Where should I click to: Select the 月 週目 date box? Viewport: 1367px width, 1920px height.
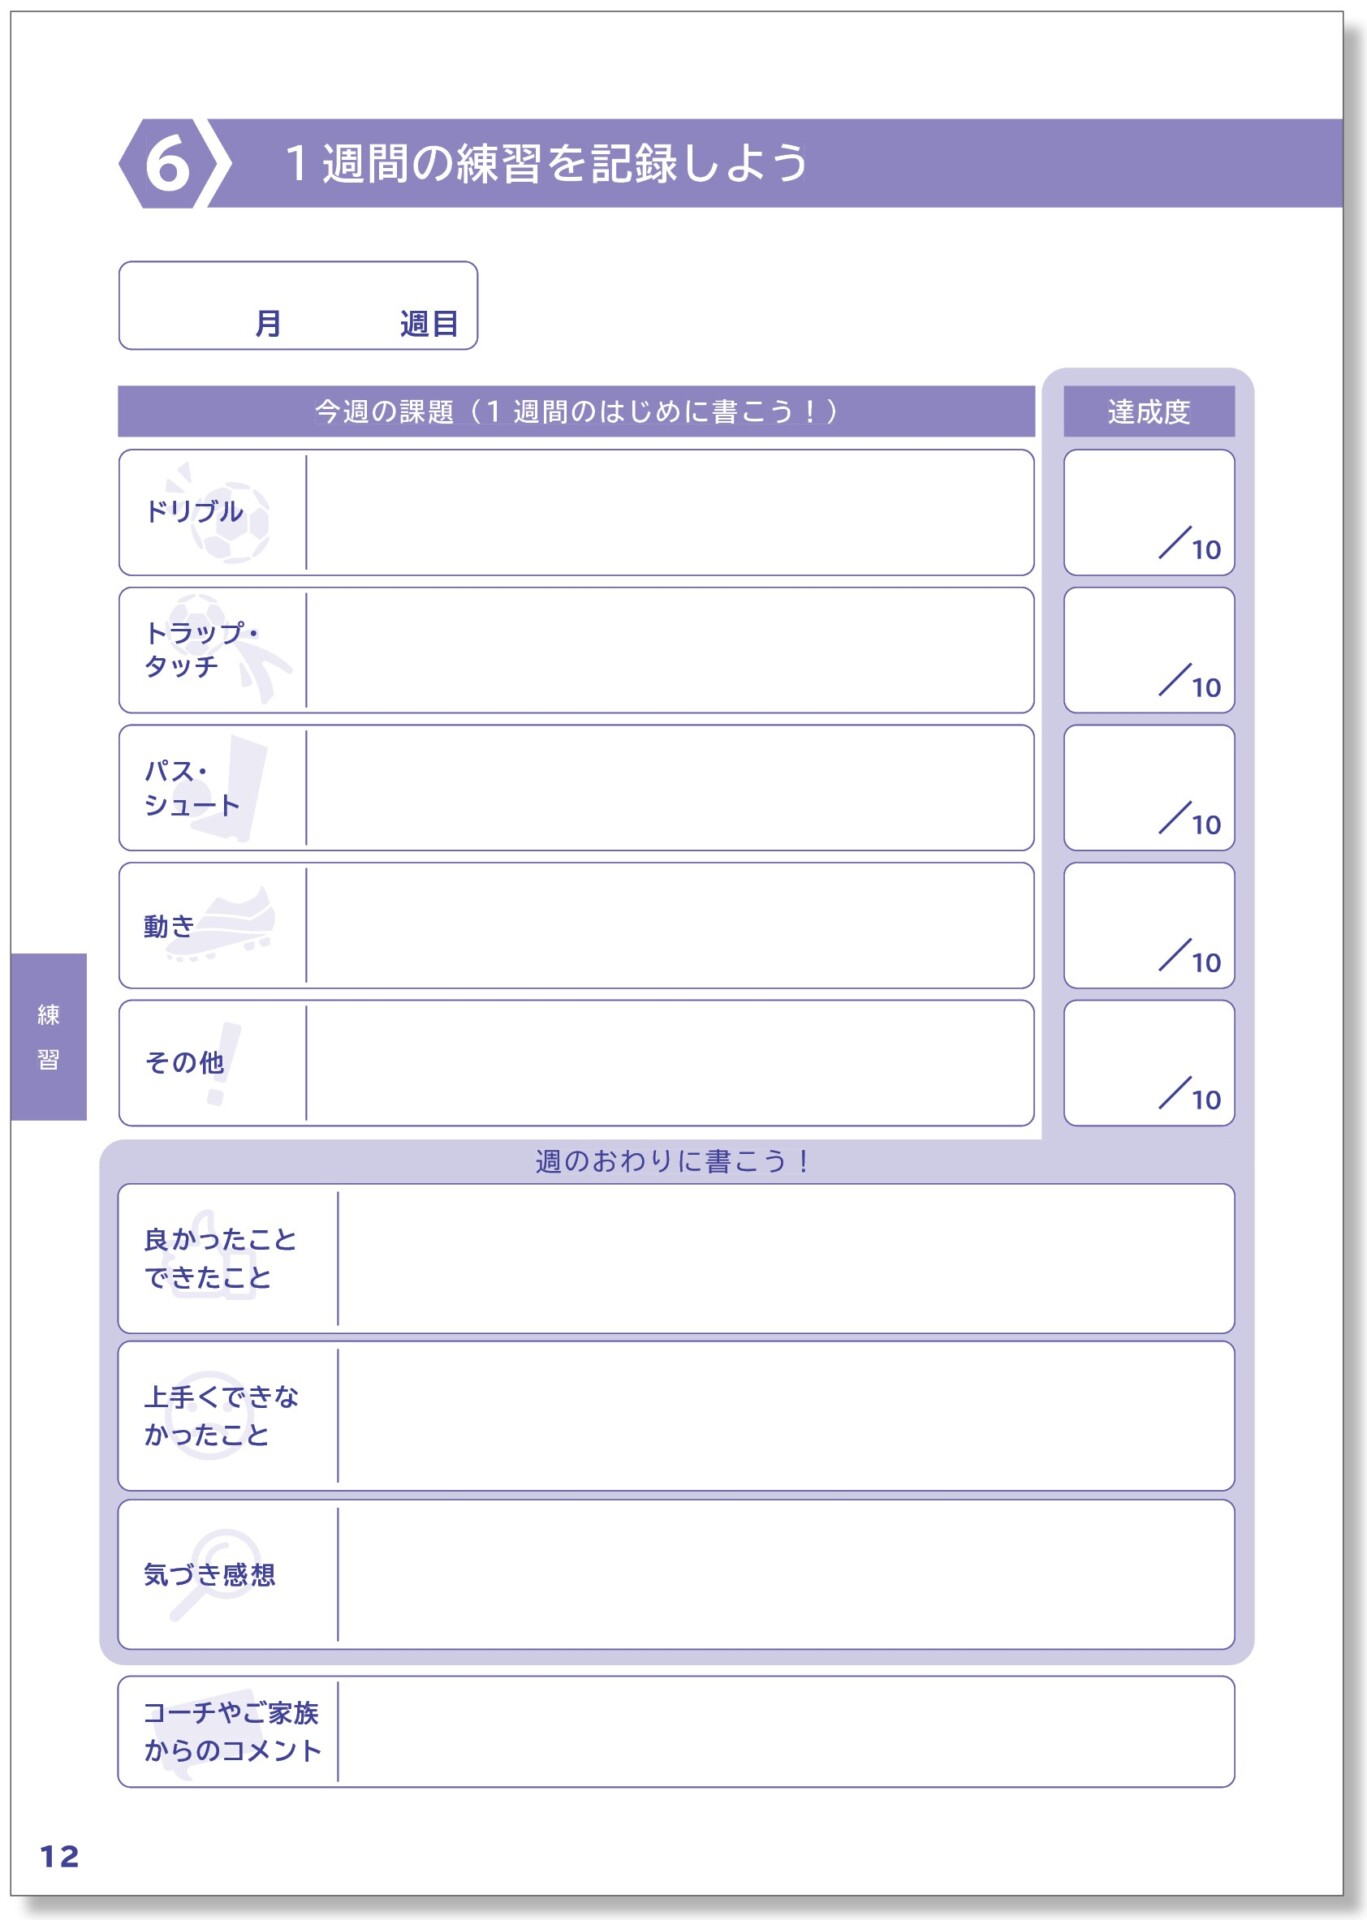pyautogui.click(x=298, y=306)
